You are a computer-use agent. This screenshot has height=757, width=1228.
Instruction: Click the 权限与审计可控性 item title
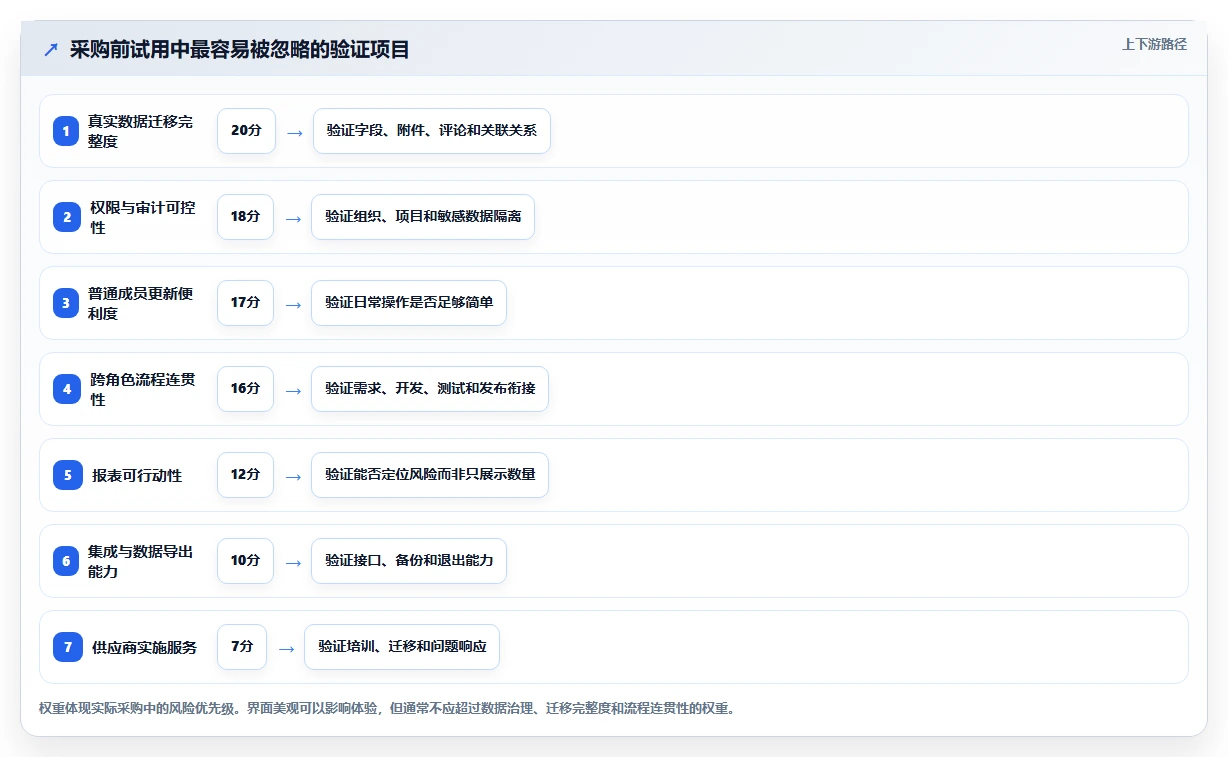point(143,217)
